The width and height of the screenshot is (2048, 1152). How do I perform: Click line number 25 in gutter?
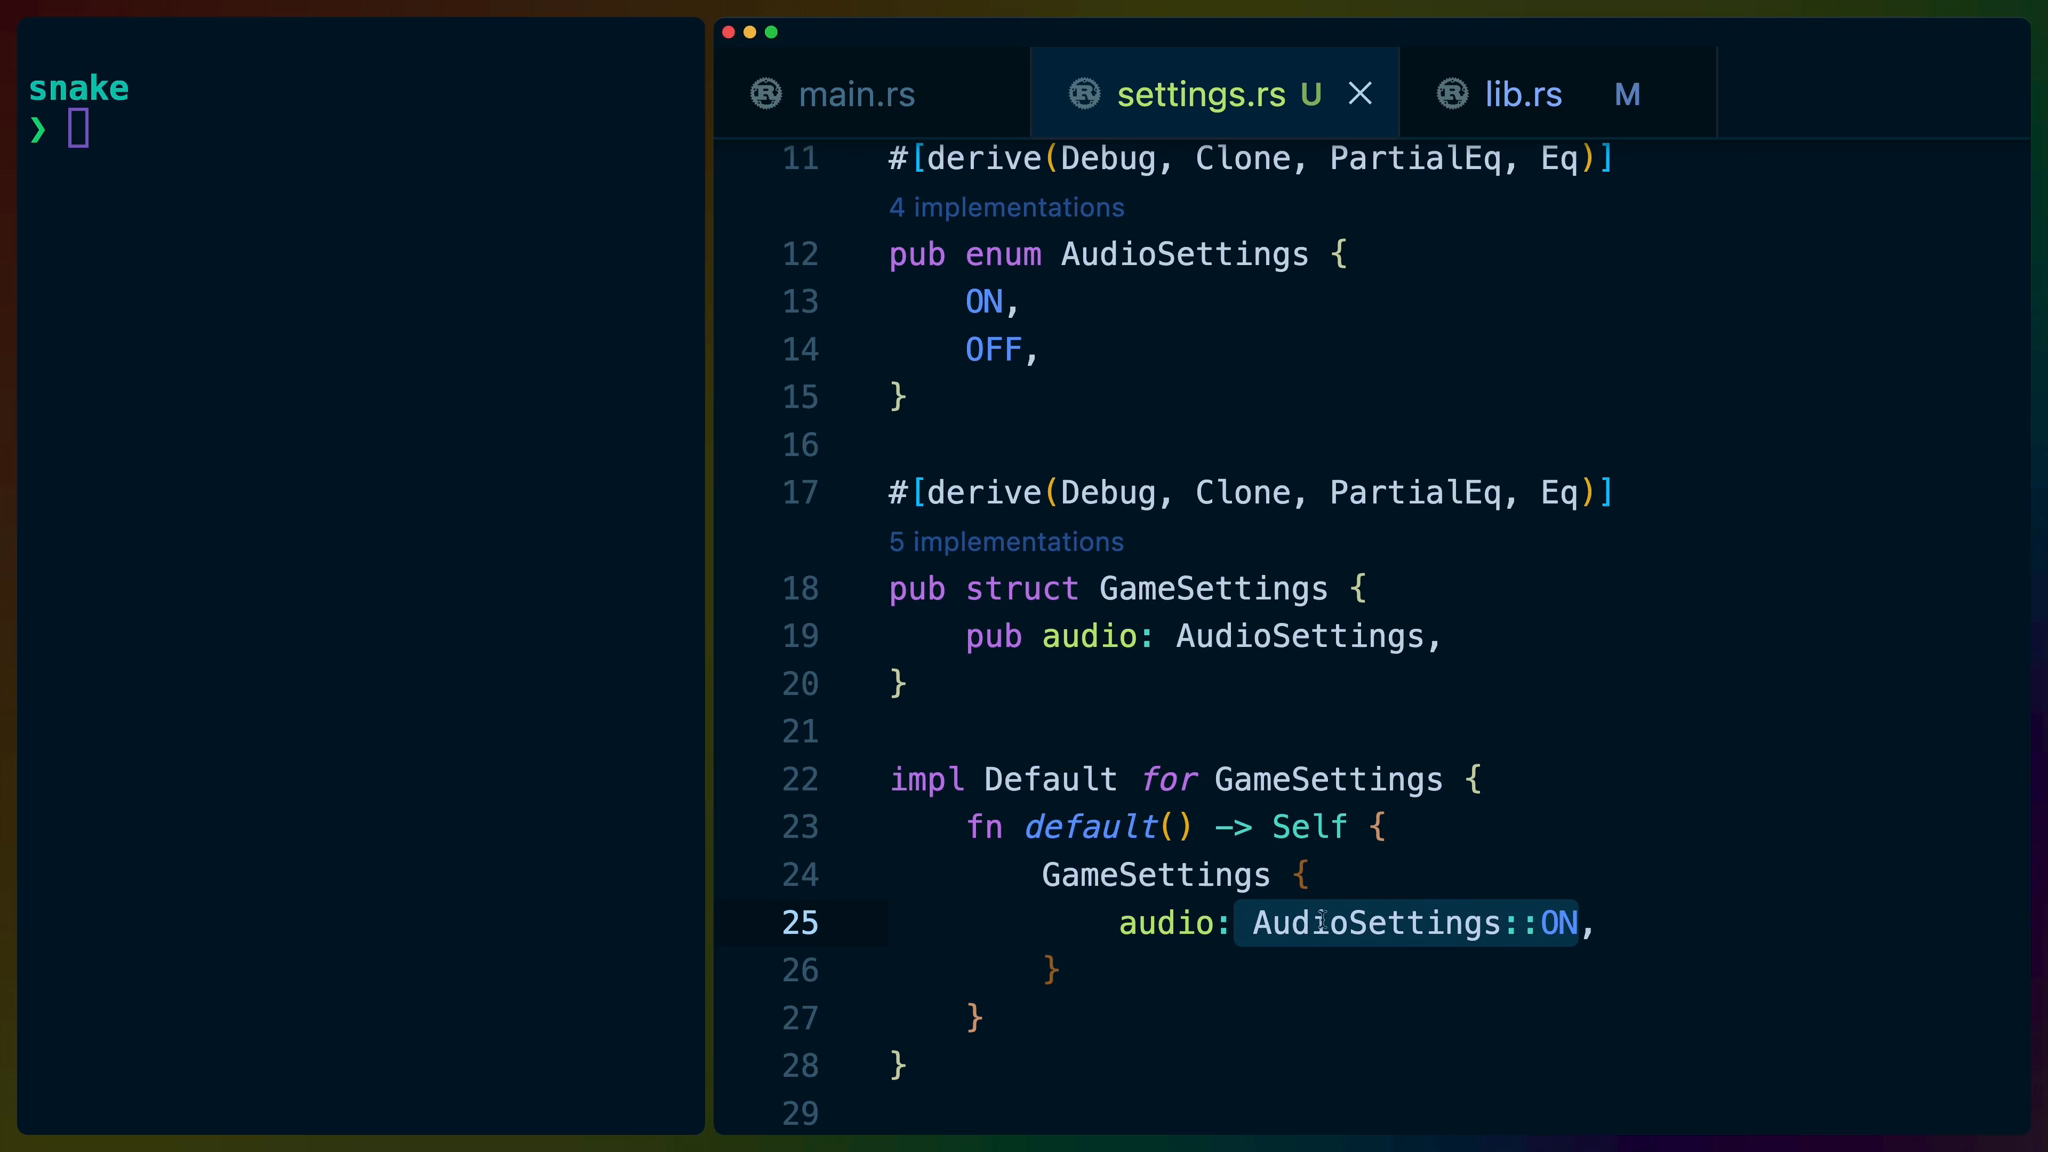(800, 922)
